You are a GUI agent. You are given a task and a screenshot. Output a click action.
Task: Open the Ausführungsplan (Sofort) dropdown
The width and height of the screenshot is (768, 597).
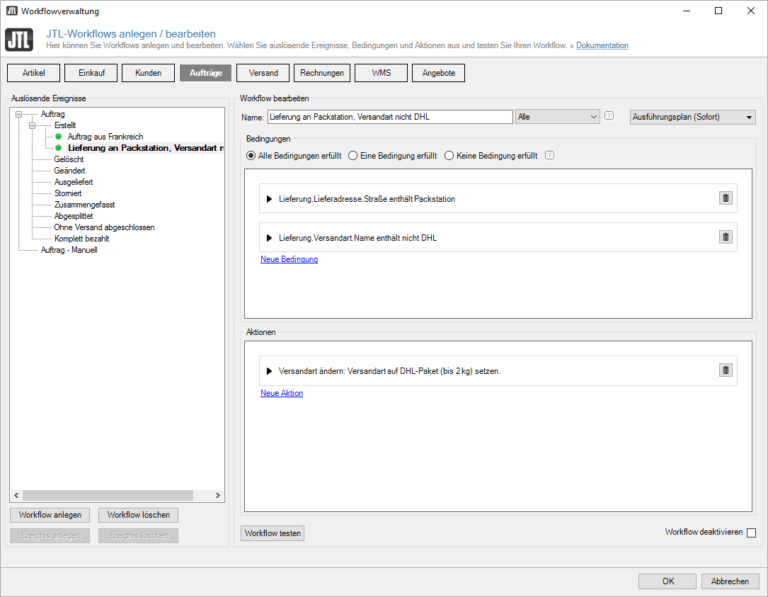pyautogui.click(x=692, y=117)
